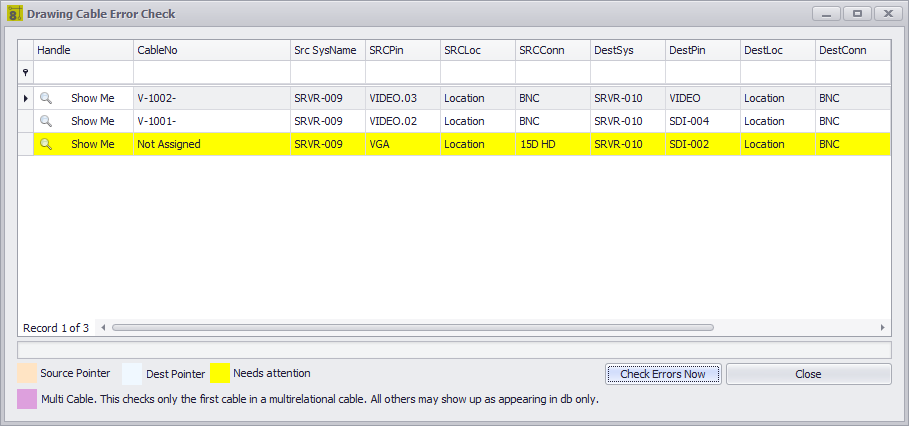
Task: Run Check Errors Now
Action: coord(663,374)
